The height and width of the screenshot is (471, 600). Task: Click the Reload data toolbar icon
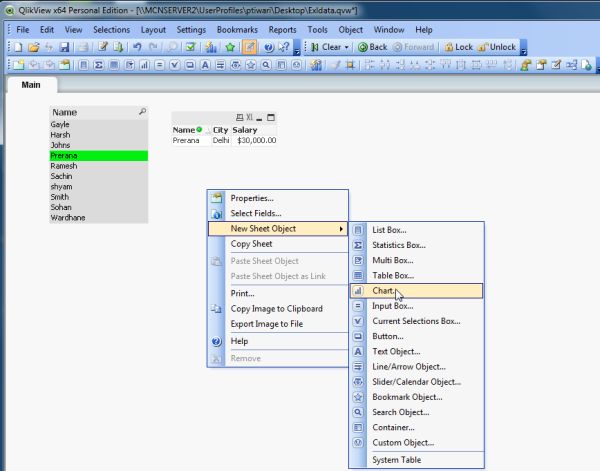click(118, 47)
